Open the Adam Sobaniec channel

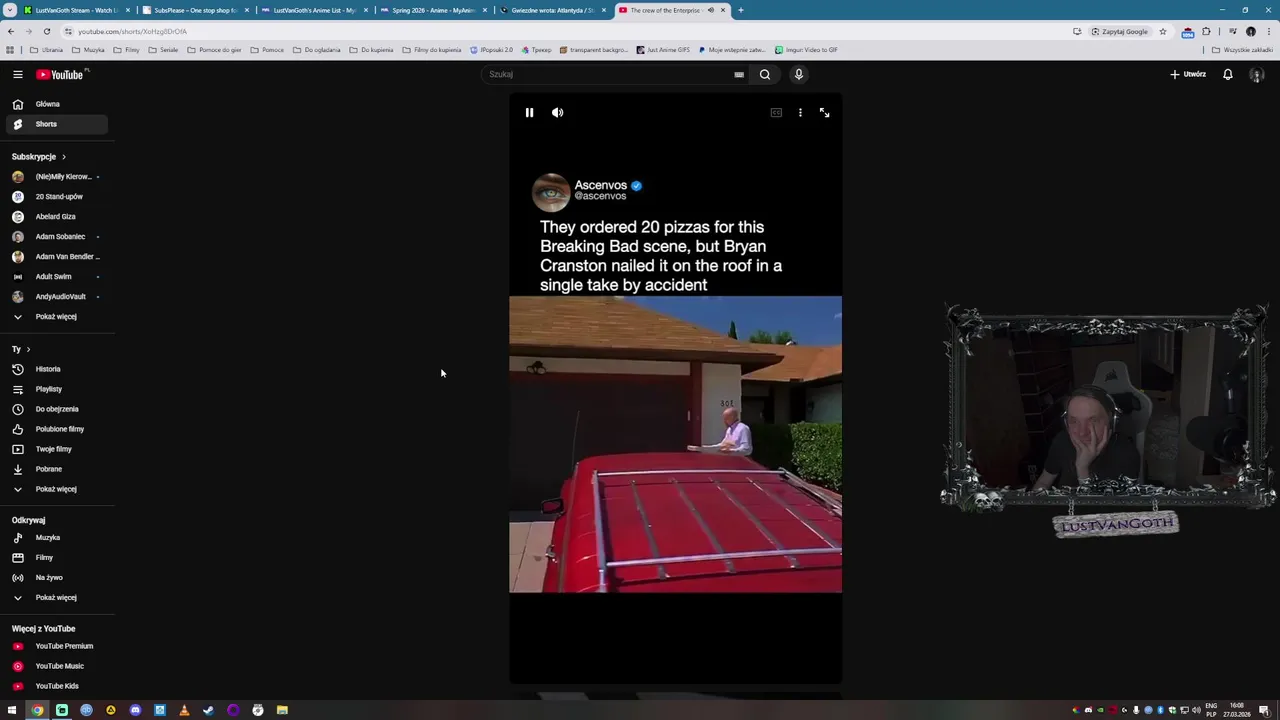55,237
